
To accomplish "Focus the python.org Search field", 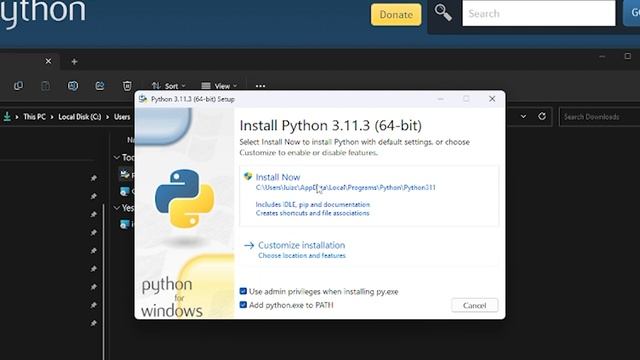I will point(538,13).
